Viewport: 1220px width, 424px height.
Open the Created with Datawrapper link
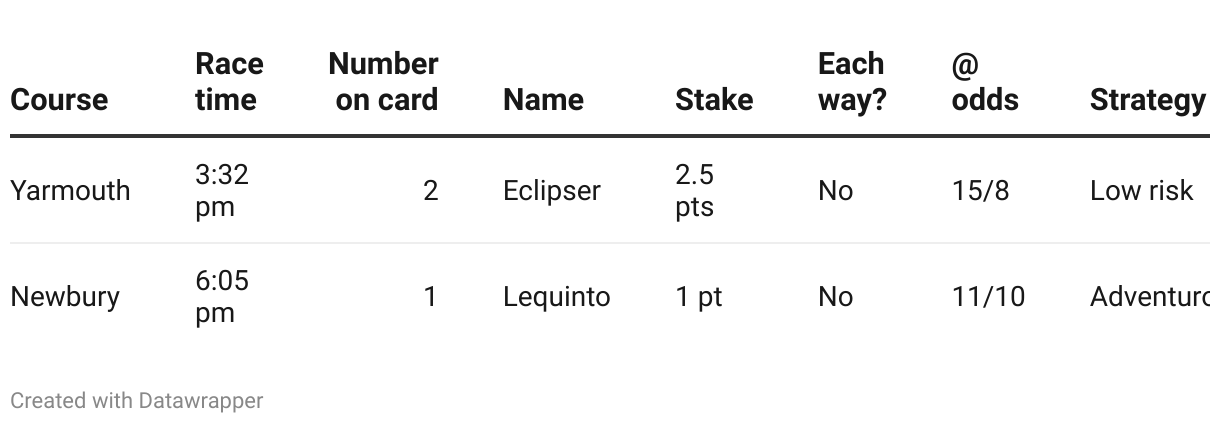[136, 401]
